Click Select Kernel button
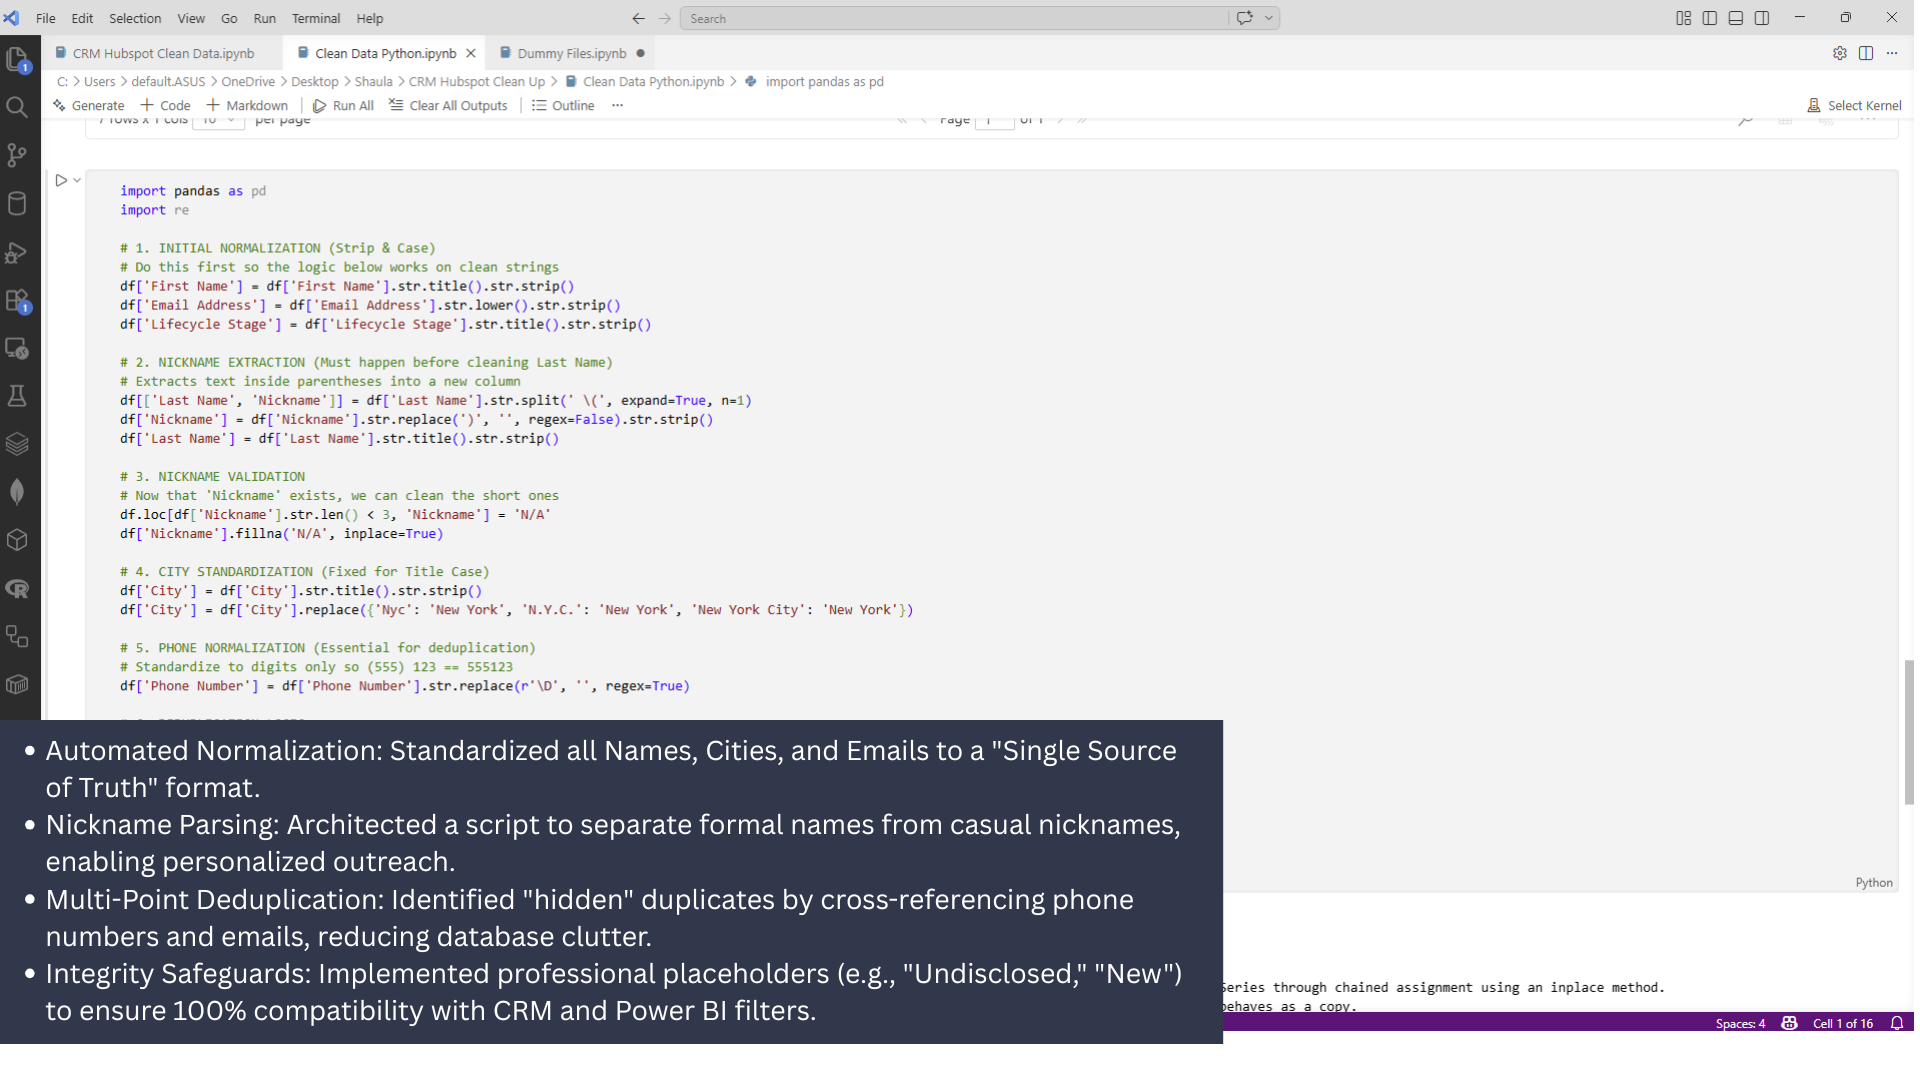1920x1080 pixels. coord(1854,105)
